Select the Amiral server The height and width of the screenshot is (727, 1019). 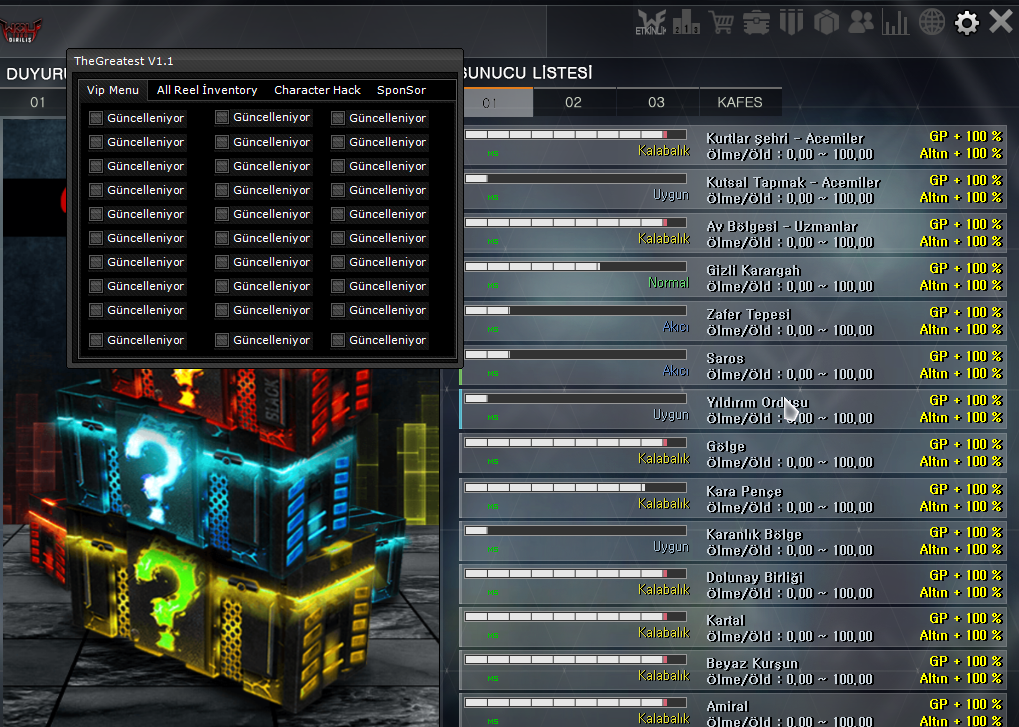point(734,711)
